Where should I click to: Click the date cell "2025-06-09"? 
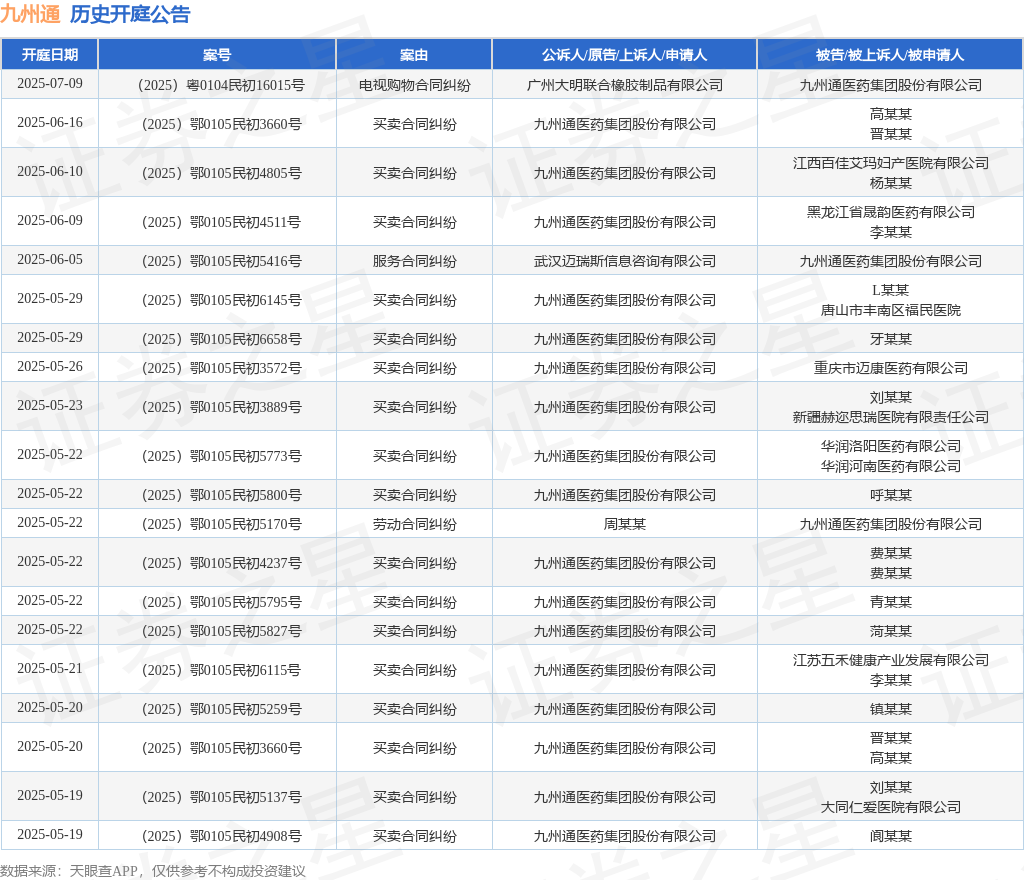(x=50, y=221)
